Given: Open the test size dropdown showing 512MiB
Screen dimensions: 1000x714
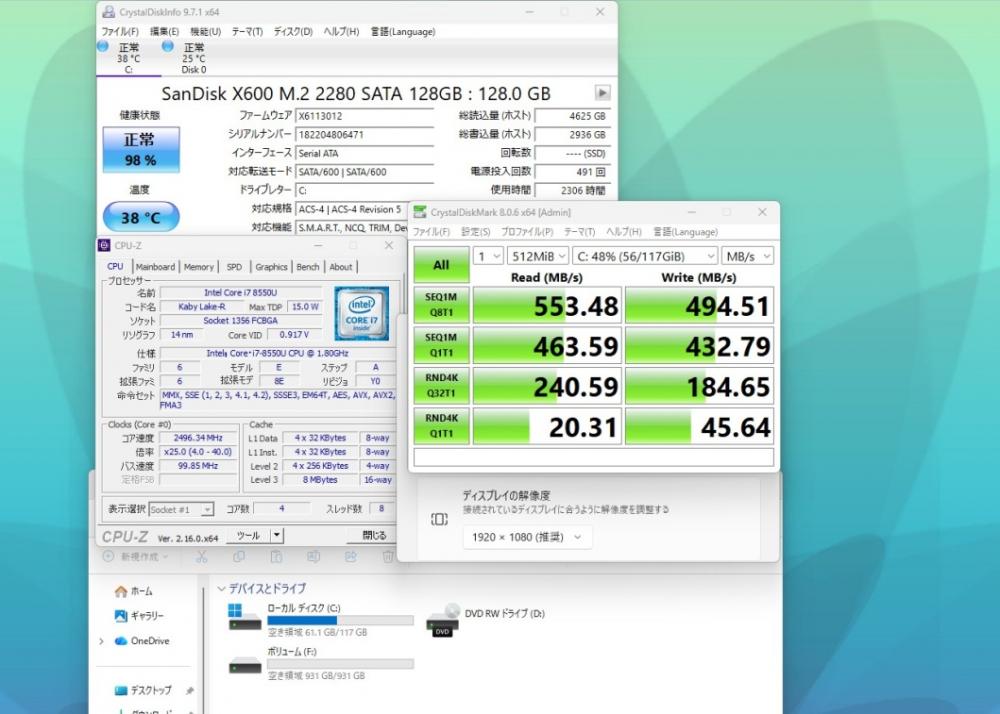Looking at the screenshot, I should [x=538, y=256].
